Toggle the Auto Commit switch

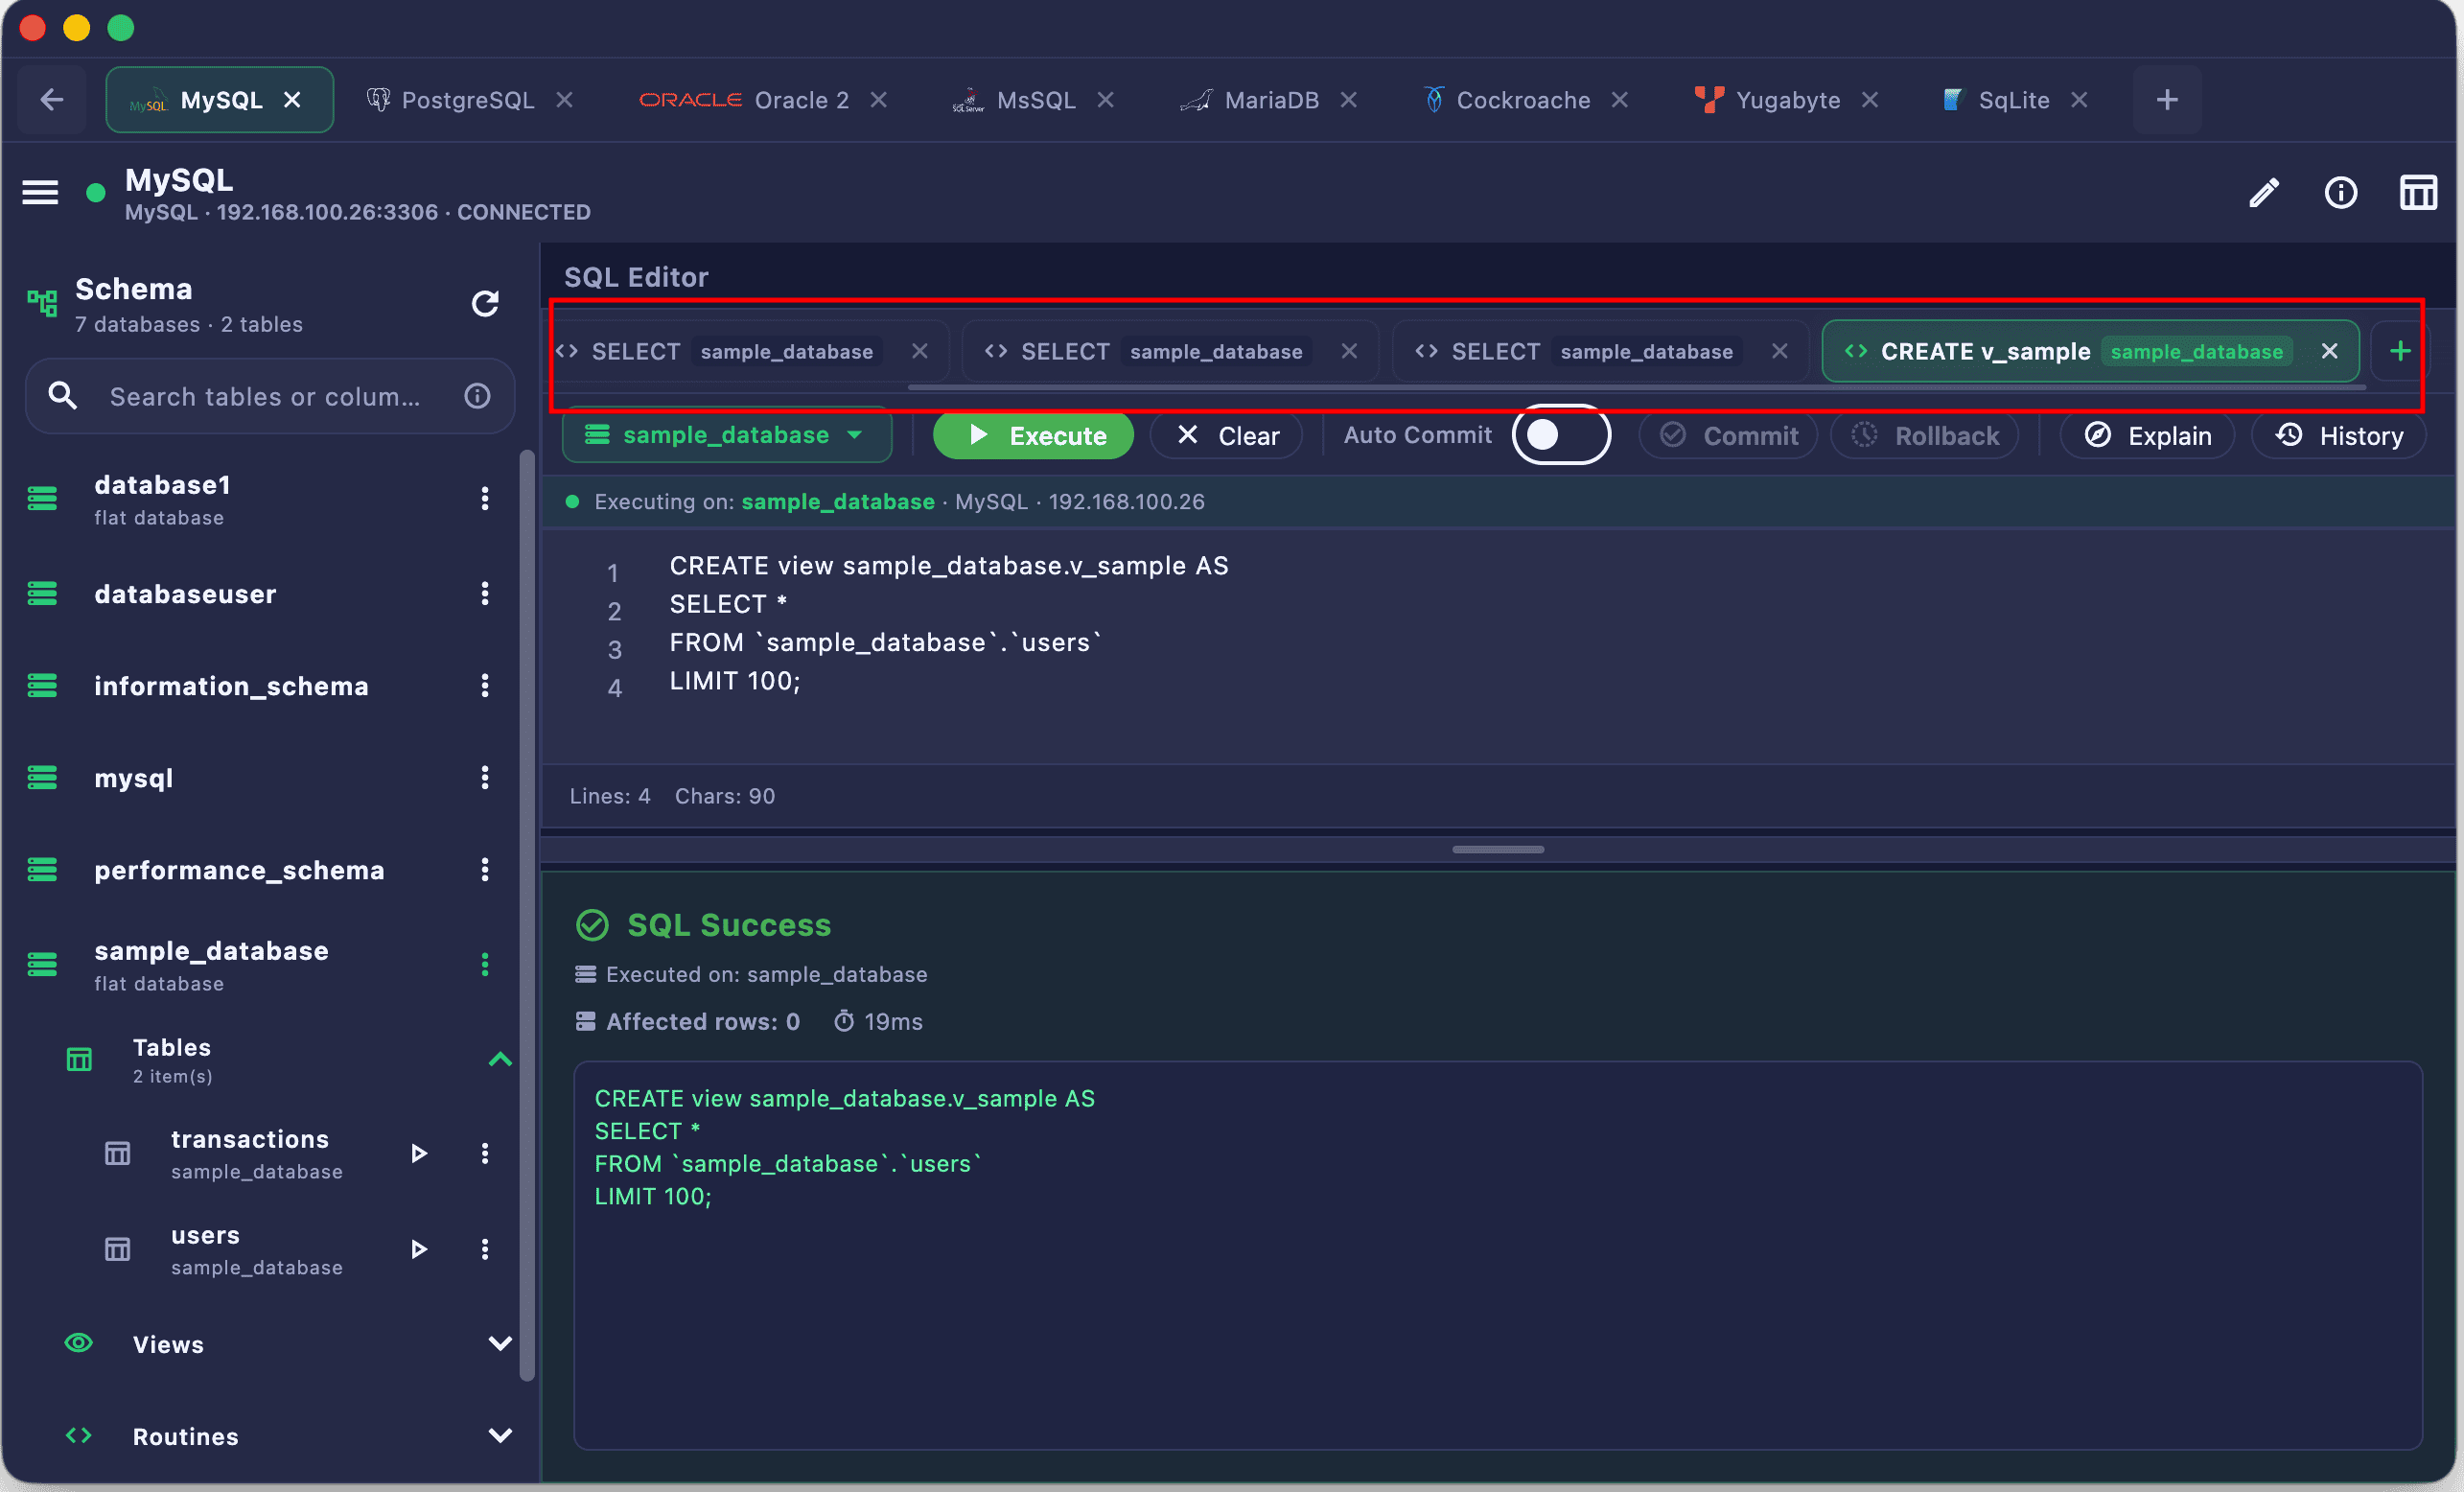(x=1560, y=435)
